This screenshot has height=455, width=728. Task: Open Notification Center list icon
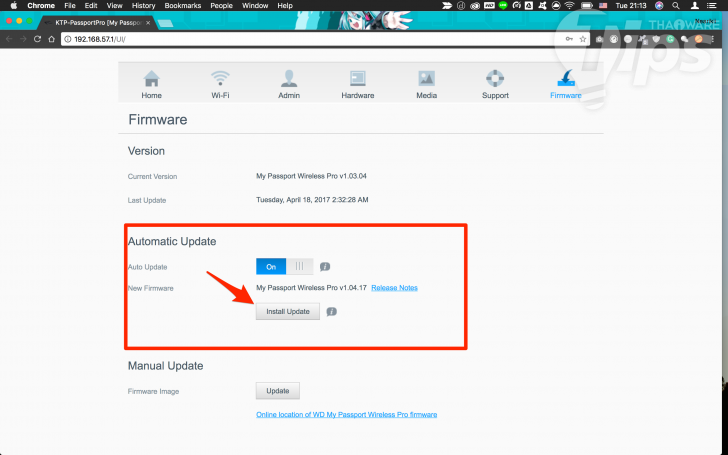click(x=711, y=6)
